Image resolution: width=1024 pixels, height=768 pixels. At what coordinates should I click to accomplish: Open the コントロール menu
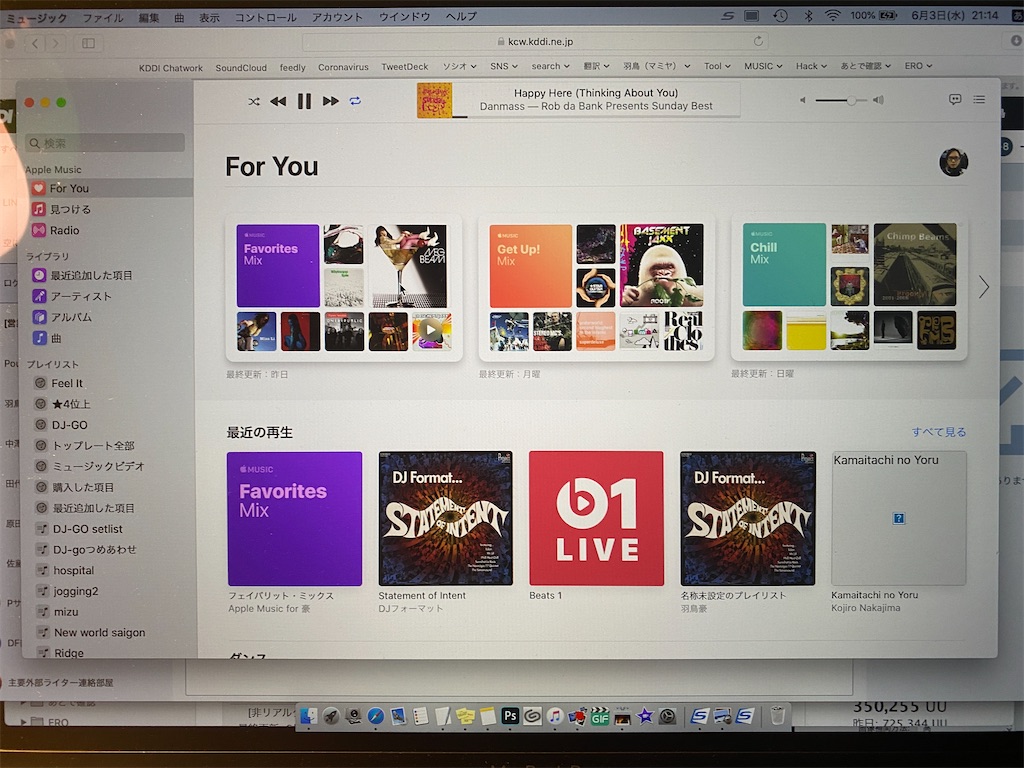(265, 17)
